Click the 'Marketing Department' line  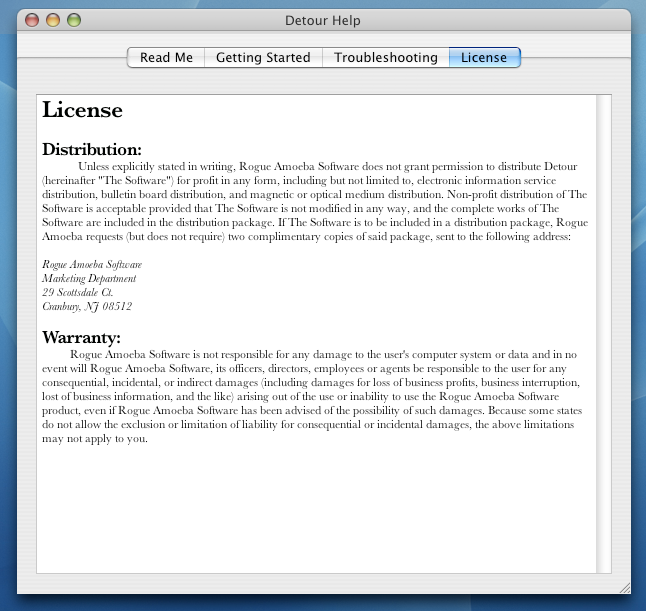[89, 279]
